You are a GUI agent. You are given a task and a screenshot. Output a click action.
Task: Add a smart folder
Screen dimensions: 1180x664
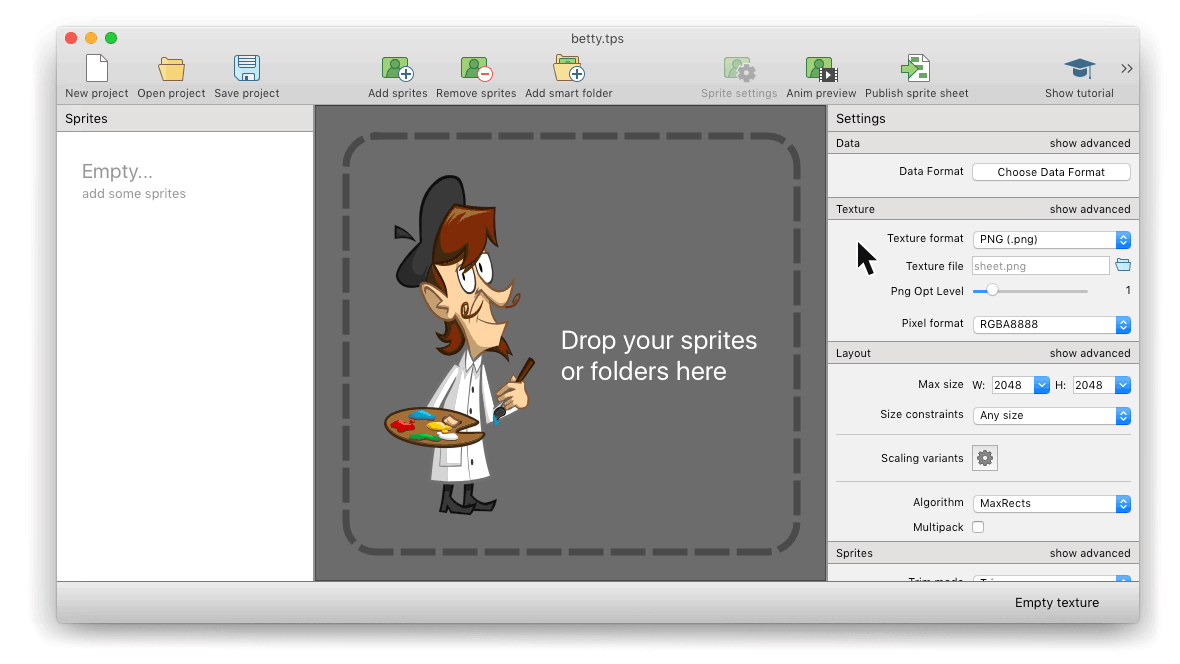[x=568, y=68]
